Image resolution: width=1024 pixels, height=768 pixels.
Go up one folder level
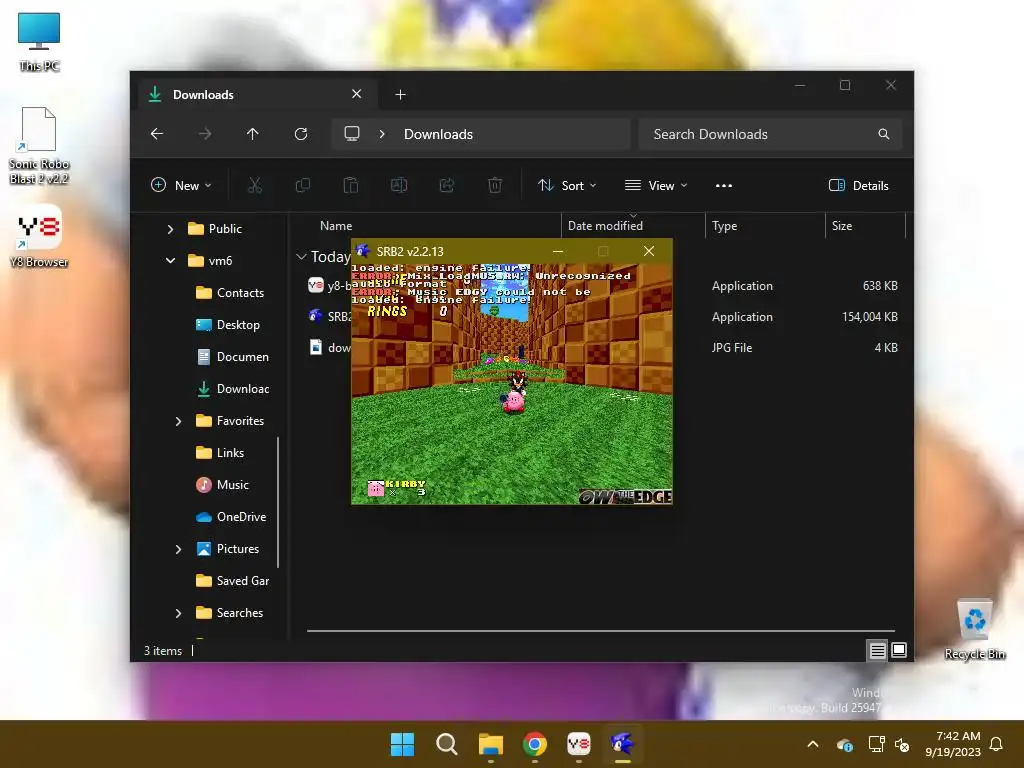(253, 134)
